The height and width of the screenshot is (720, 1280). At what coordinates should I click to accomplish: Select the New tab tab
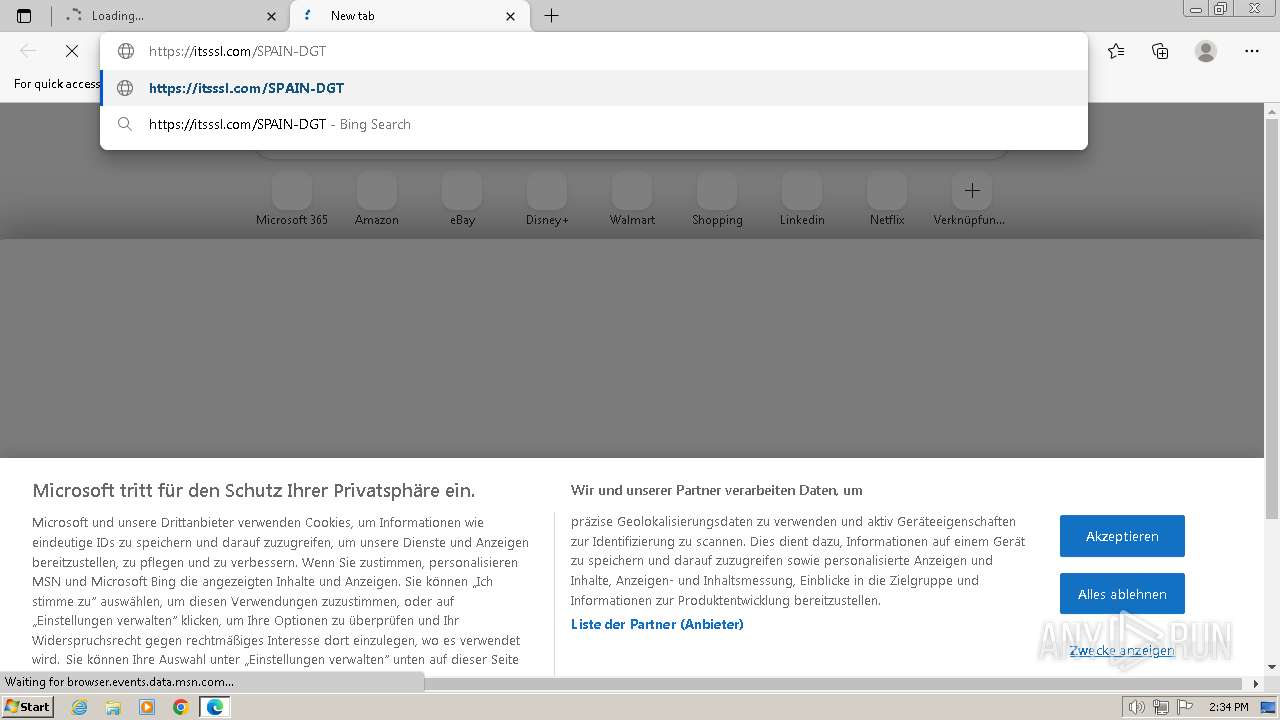click(x=410, y=16)
